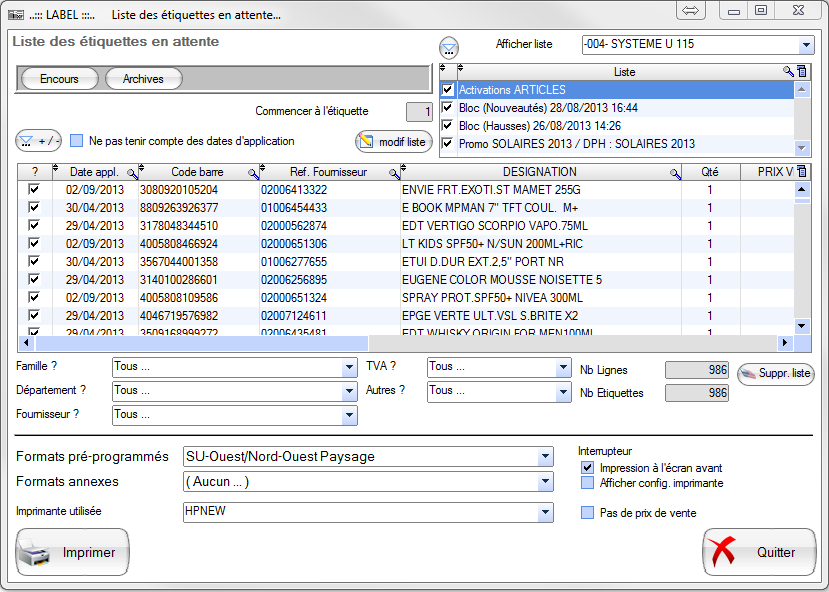This screenshot has width=829, height=592.
Task: Click the double-arrow resize icon in title bar
Action: [691, 10]
